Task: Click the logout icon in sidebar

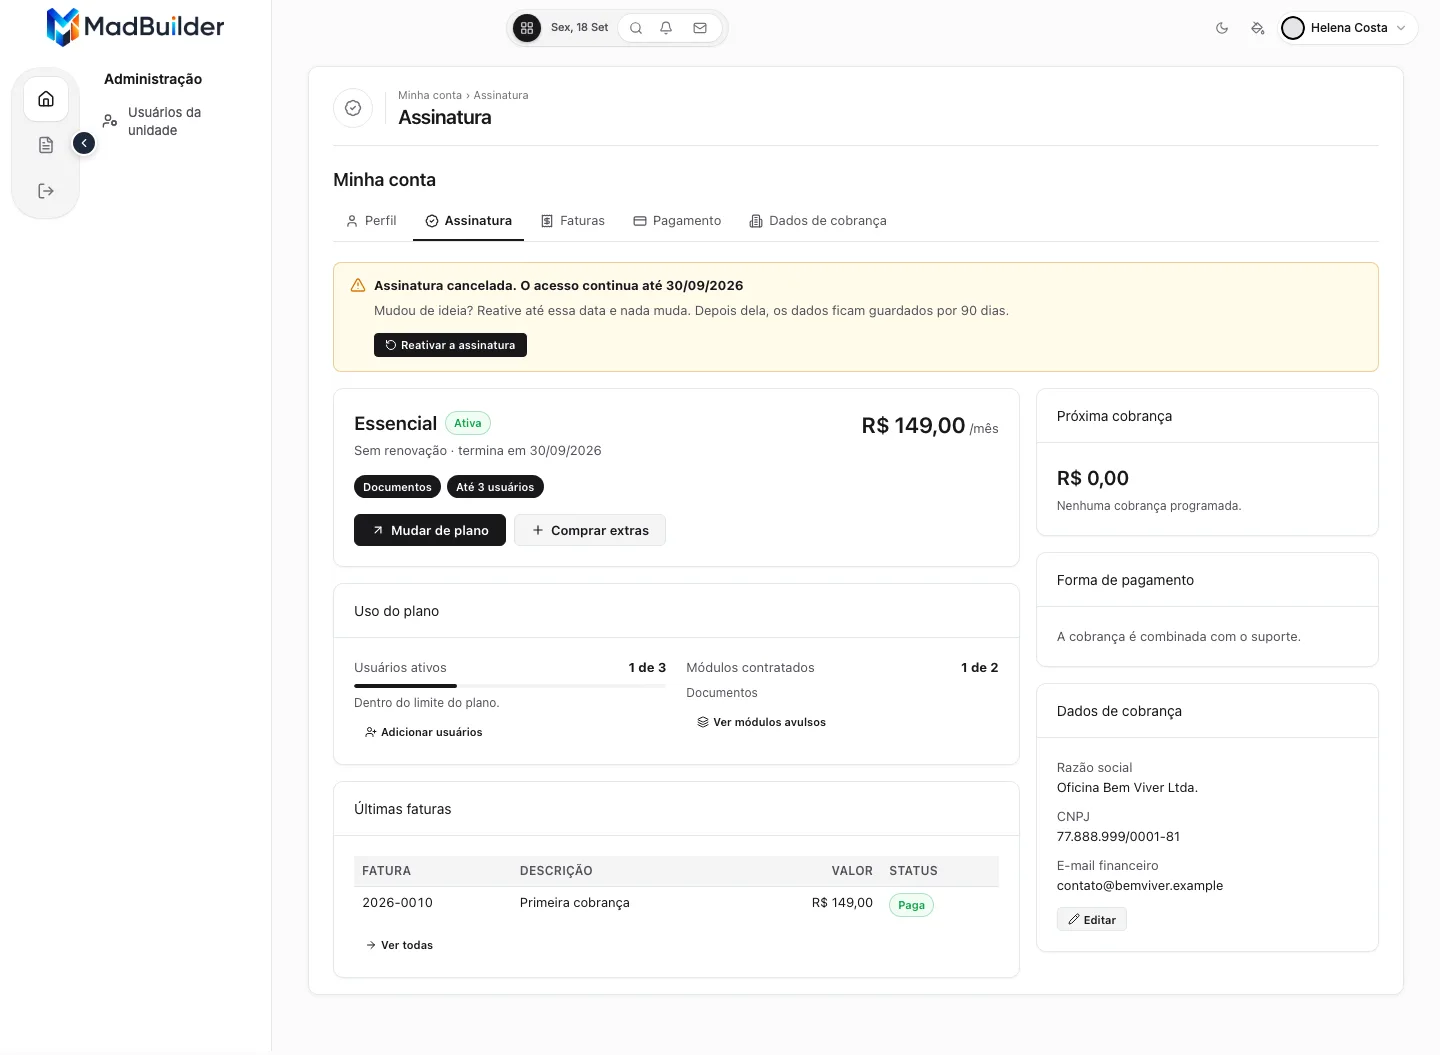Action: tap(46, 191)
